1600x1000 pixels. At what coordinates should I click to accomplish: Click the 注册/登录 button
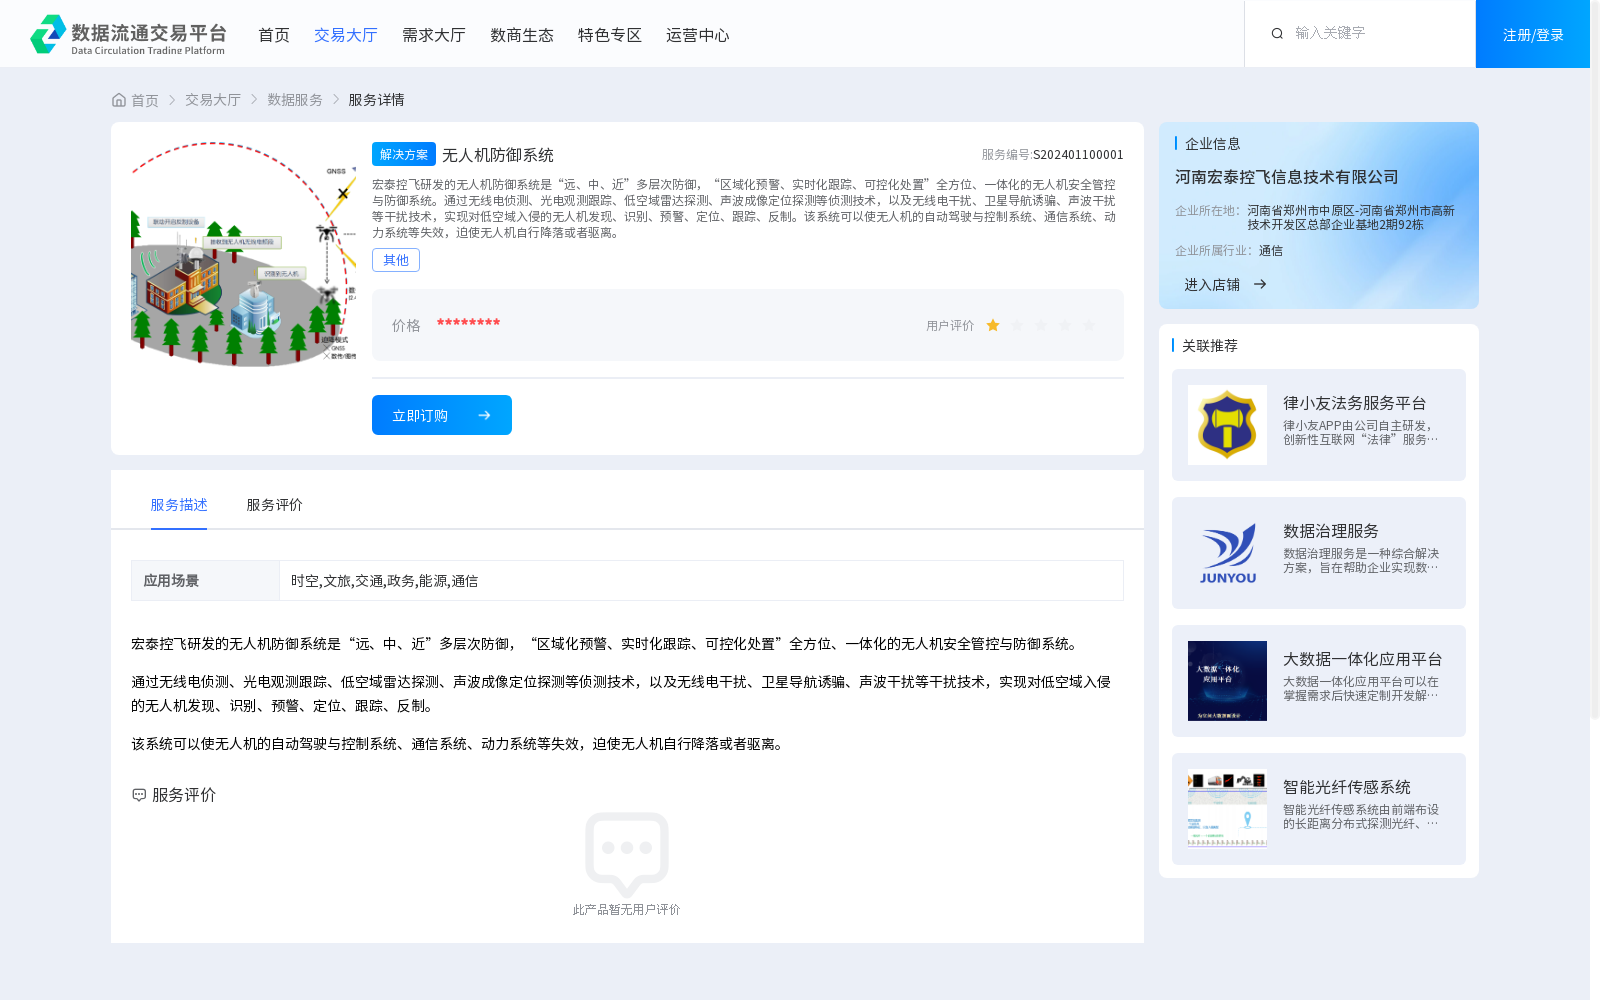(1533, 34)
